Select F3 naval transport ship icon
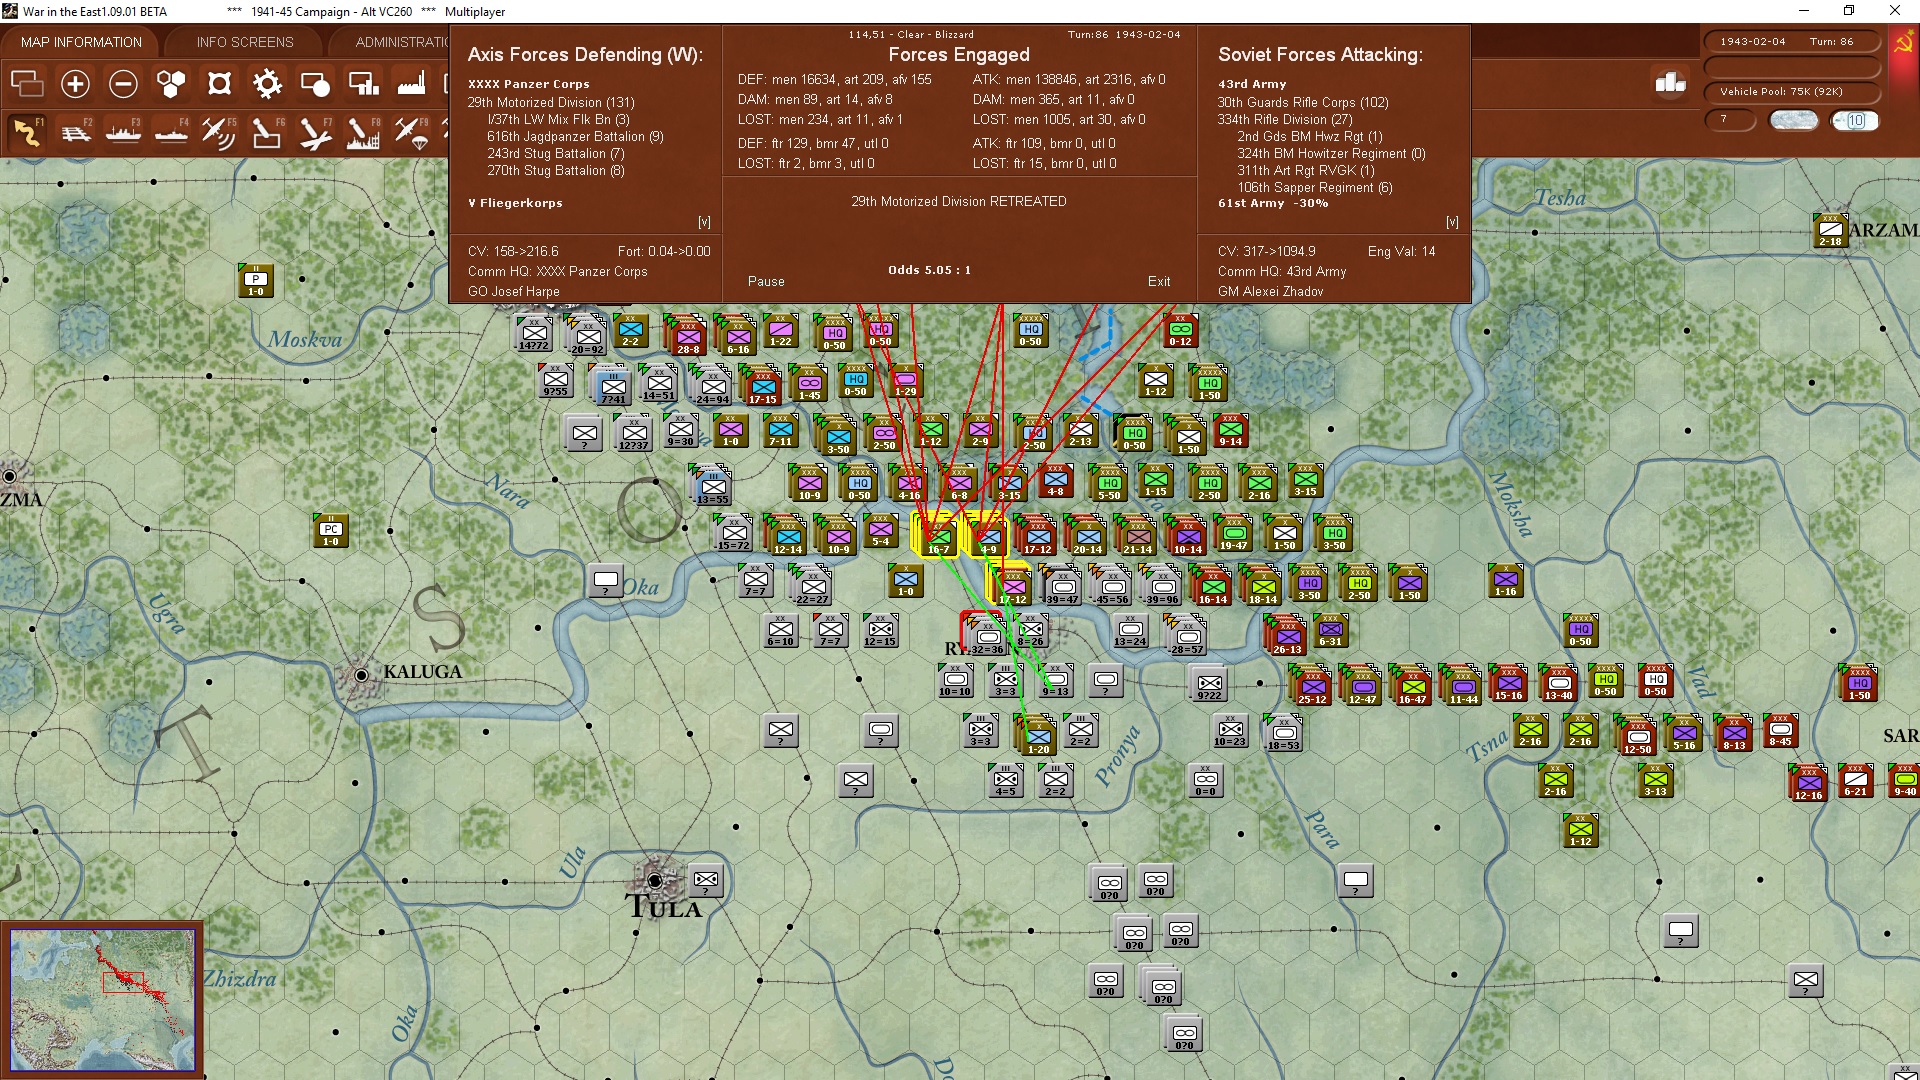Screen dimensions: 1920x1080 coord(123,132)
